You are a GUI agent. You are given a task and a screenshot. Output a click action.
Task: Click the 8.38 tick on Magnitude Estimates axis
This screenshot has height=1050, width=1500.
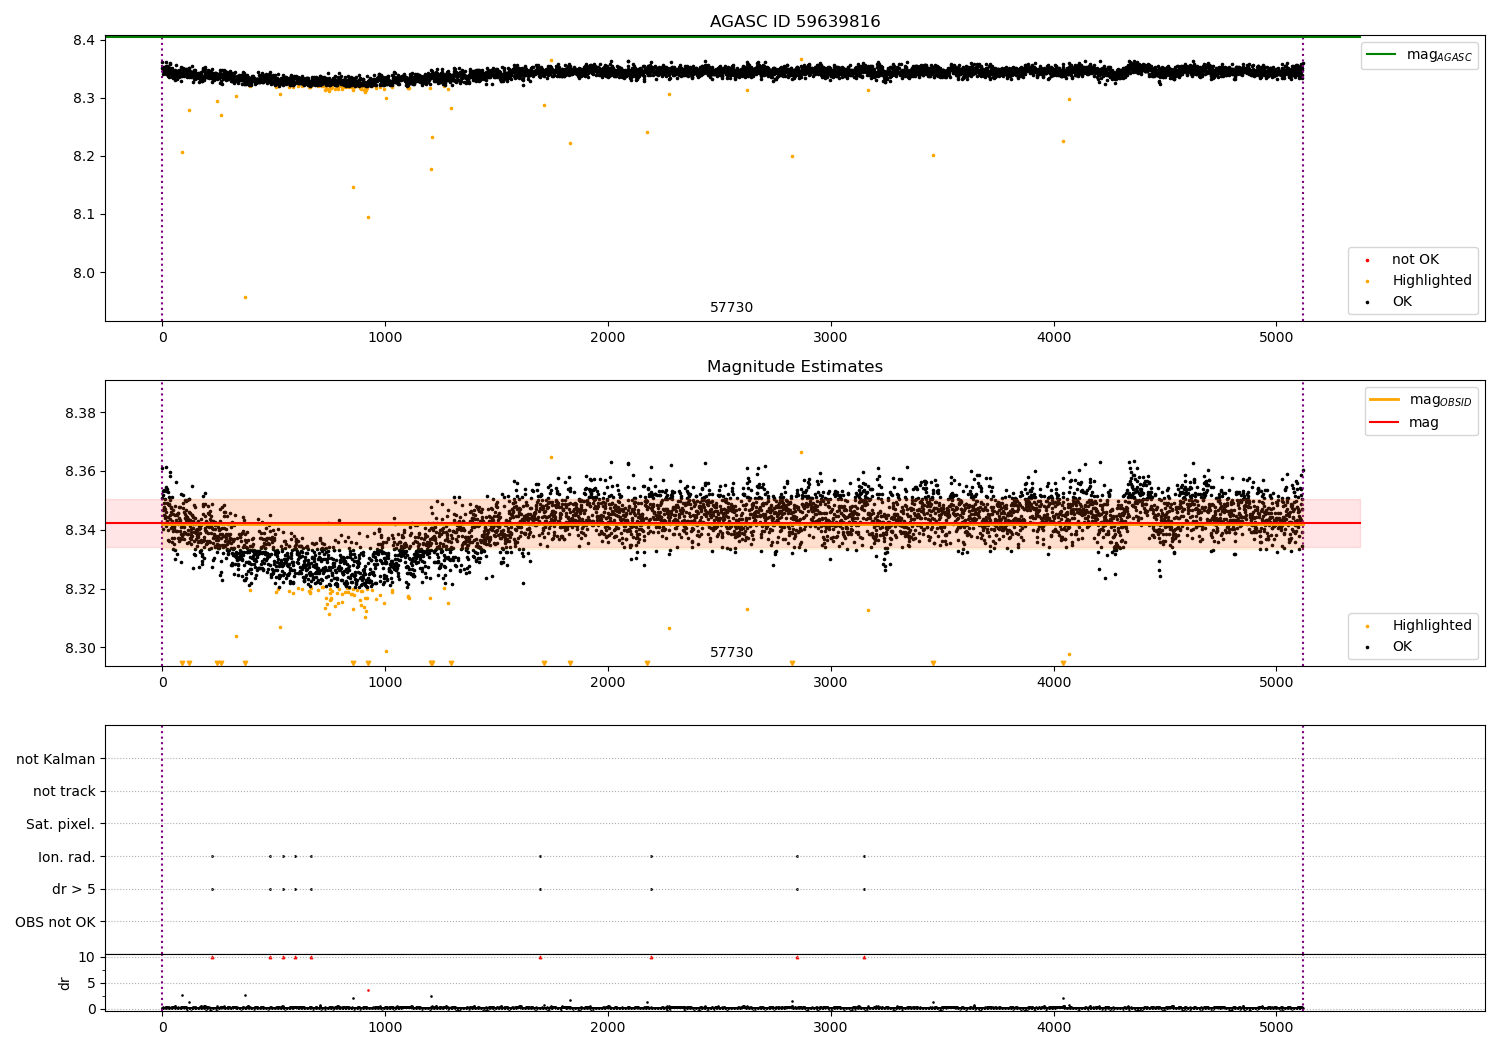click(x=79, y=413)
